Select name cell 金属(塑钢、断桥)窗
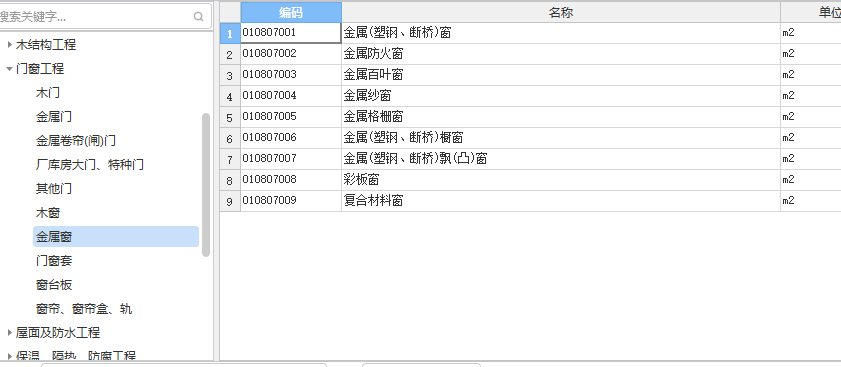841x367 pixels. pos(561,33)
